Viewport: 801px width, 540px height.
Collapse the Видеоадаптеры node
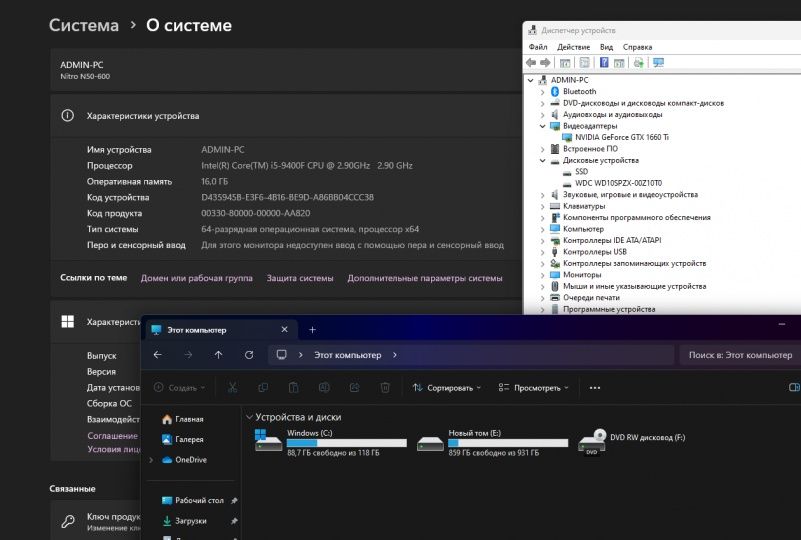pyautogui.click(x=543, y=126)
